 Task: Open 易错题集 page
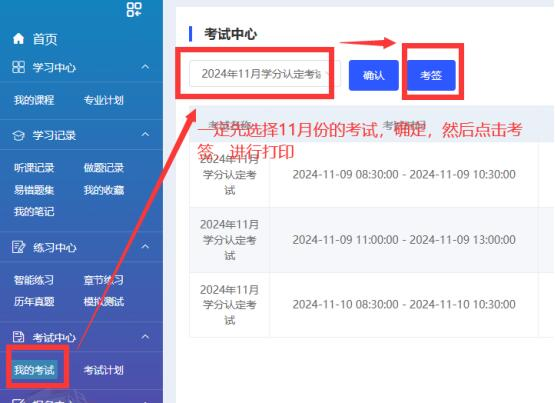pyautogui.click(x=34, y=190)
